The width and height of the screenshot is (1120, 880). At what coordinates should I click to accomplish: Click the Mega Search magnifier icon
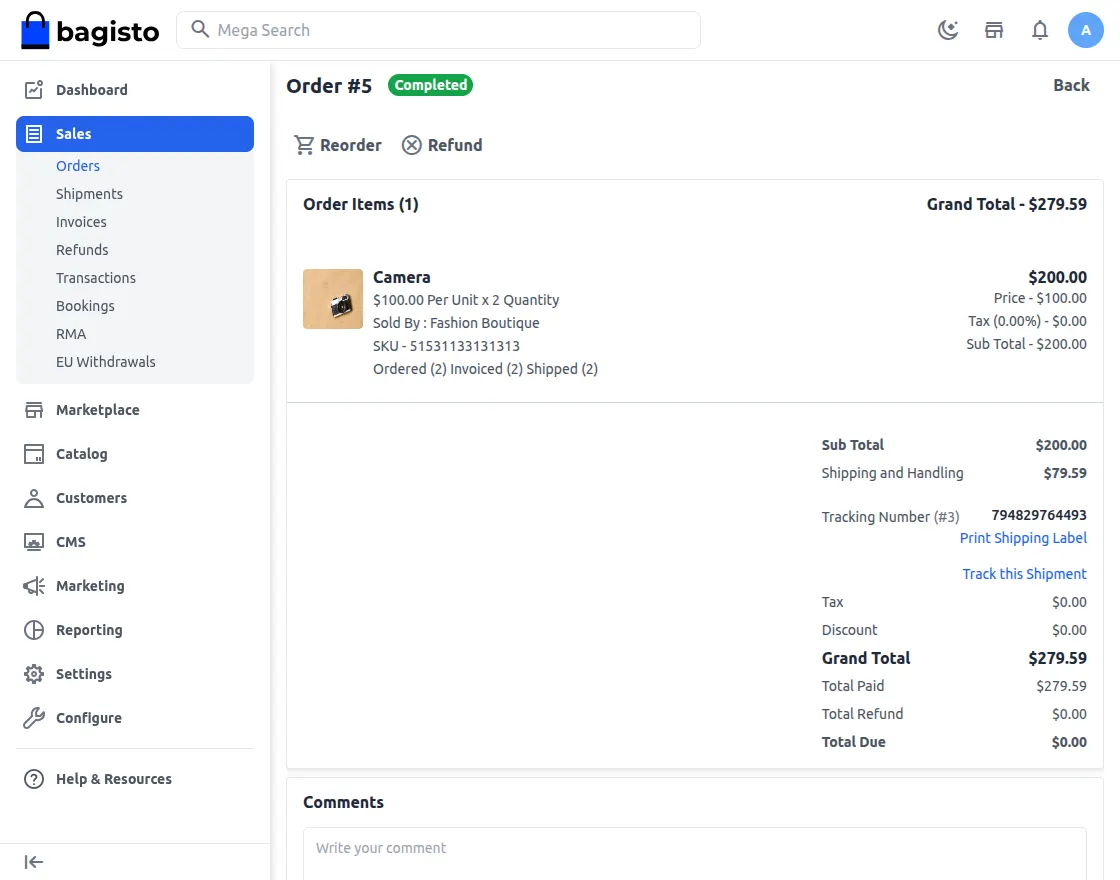tap(200, 29)
